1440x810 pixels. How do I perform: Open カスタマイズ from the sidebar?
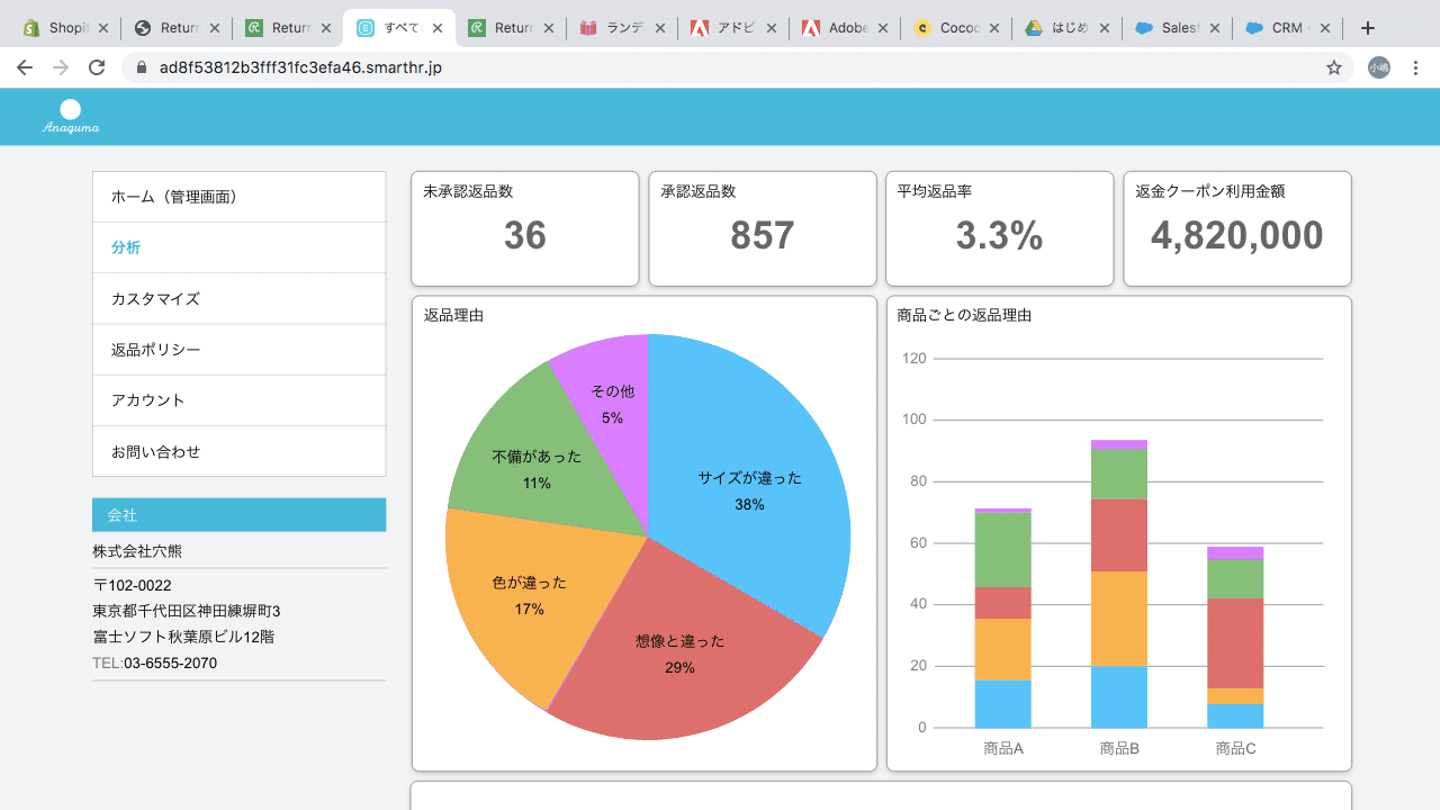tap(239, 299)
